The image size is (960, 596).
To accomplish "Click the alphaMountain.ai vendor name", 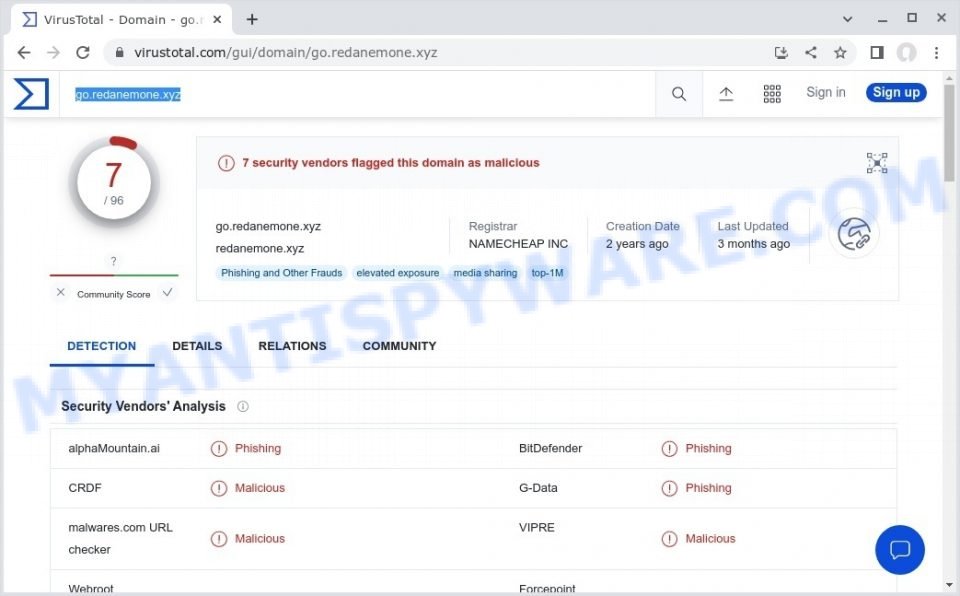I will point(114,448).
